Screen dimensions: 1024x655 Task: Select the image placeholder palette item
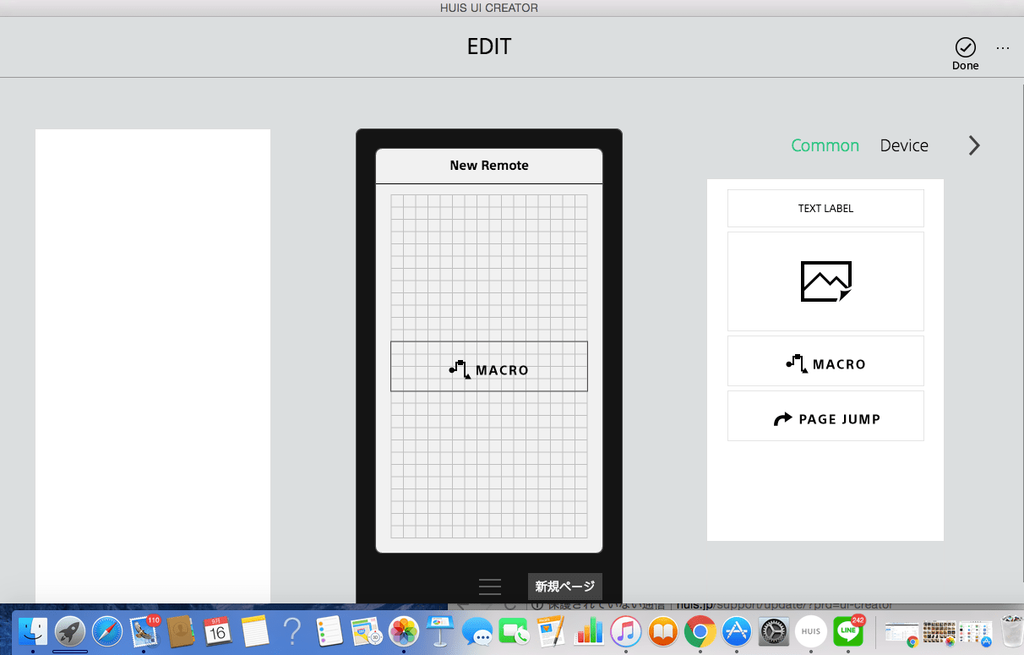[825, 281]
